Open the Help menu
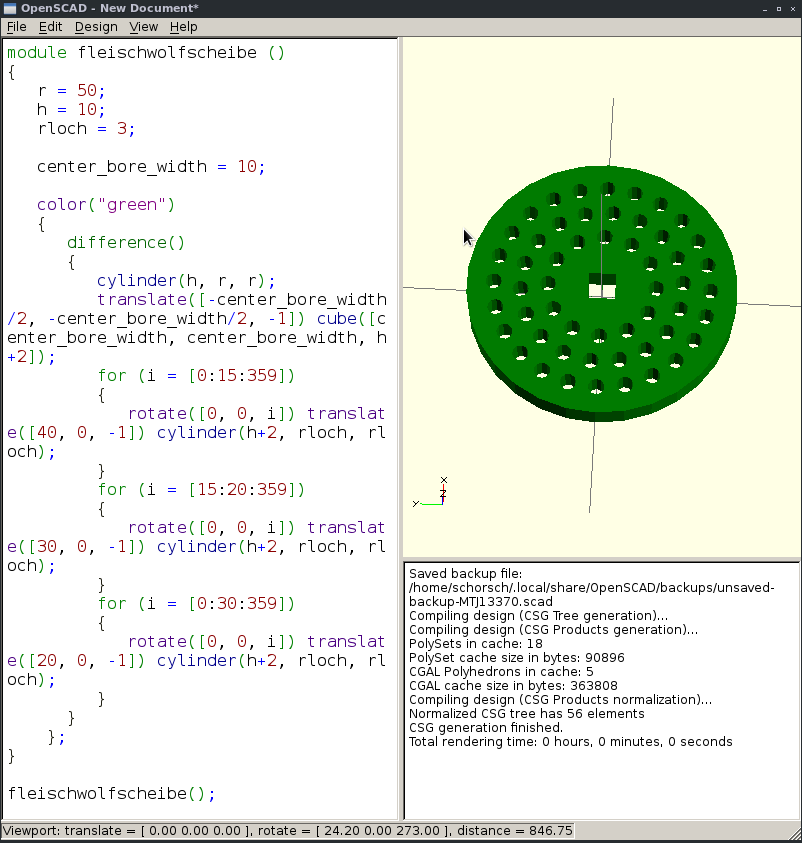This screenshot has height=843, width=802. pyautogui.click(x=184, y=27)
